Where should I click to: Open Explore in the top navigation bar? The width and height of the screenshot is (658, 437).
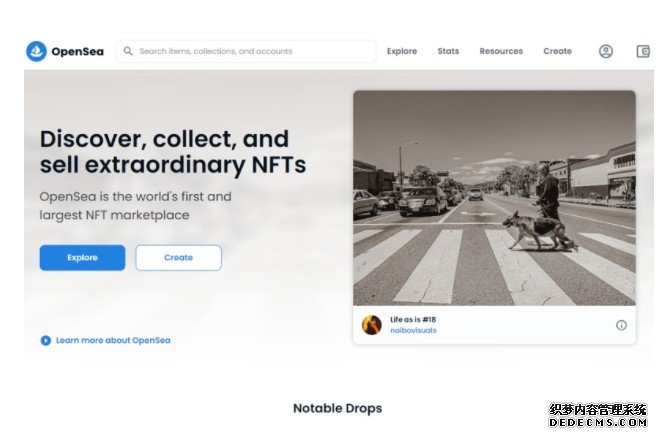point(402,51)
